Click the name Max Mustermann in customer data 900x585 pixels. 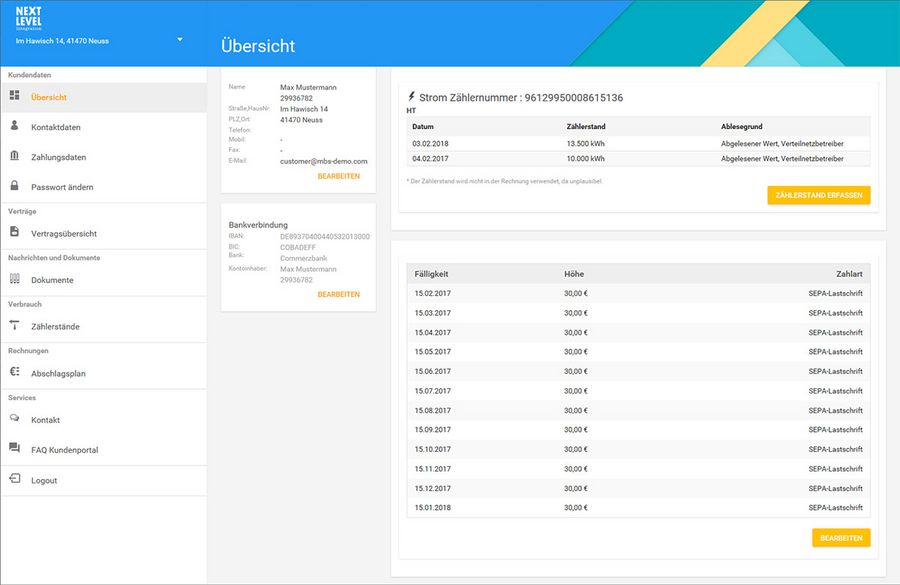(x=308, y=87)
